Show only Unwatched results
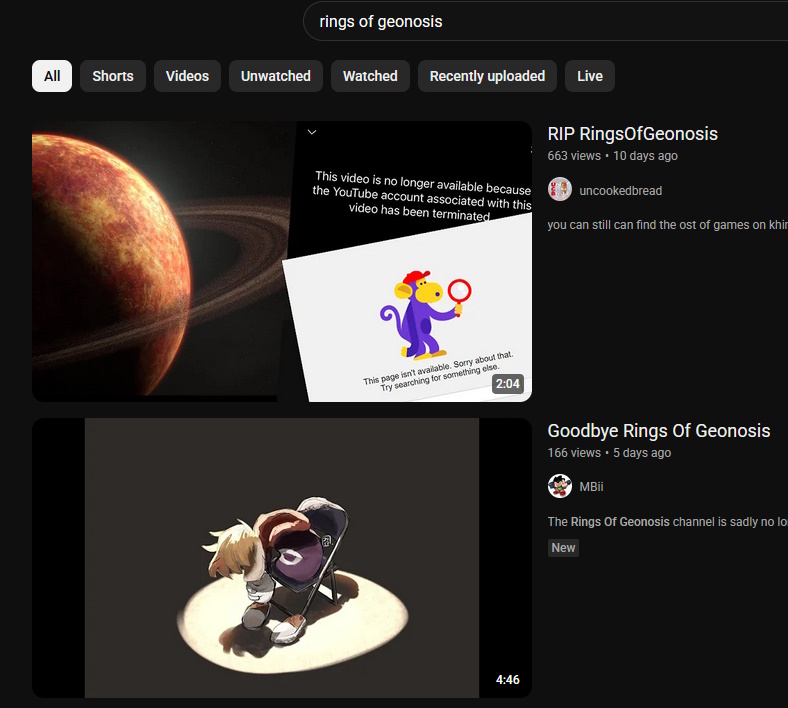Screen dimensions: 788x708 (275, 76)
